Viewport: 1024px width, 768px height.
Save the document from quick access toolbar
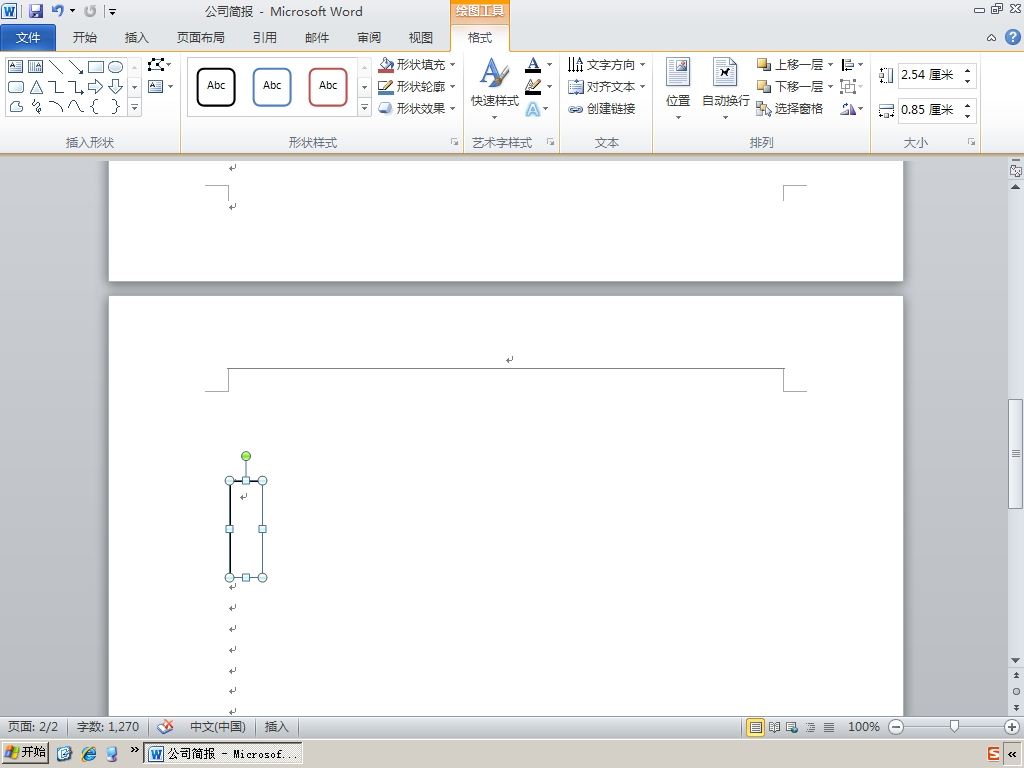(x=35, y=11)
